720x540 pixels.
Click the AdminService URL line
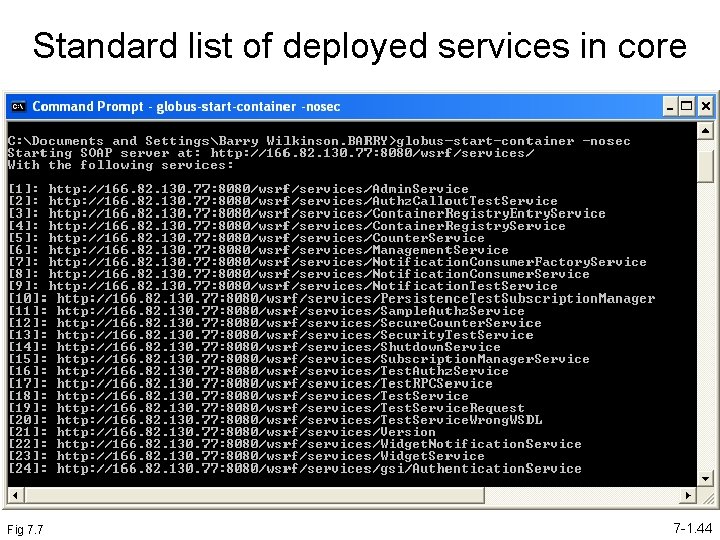238,189
